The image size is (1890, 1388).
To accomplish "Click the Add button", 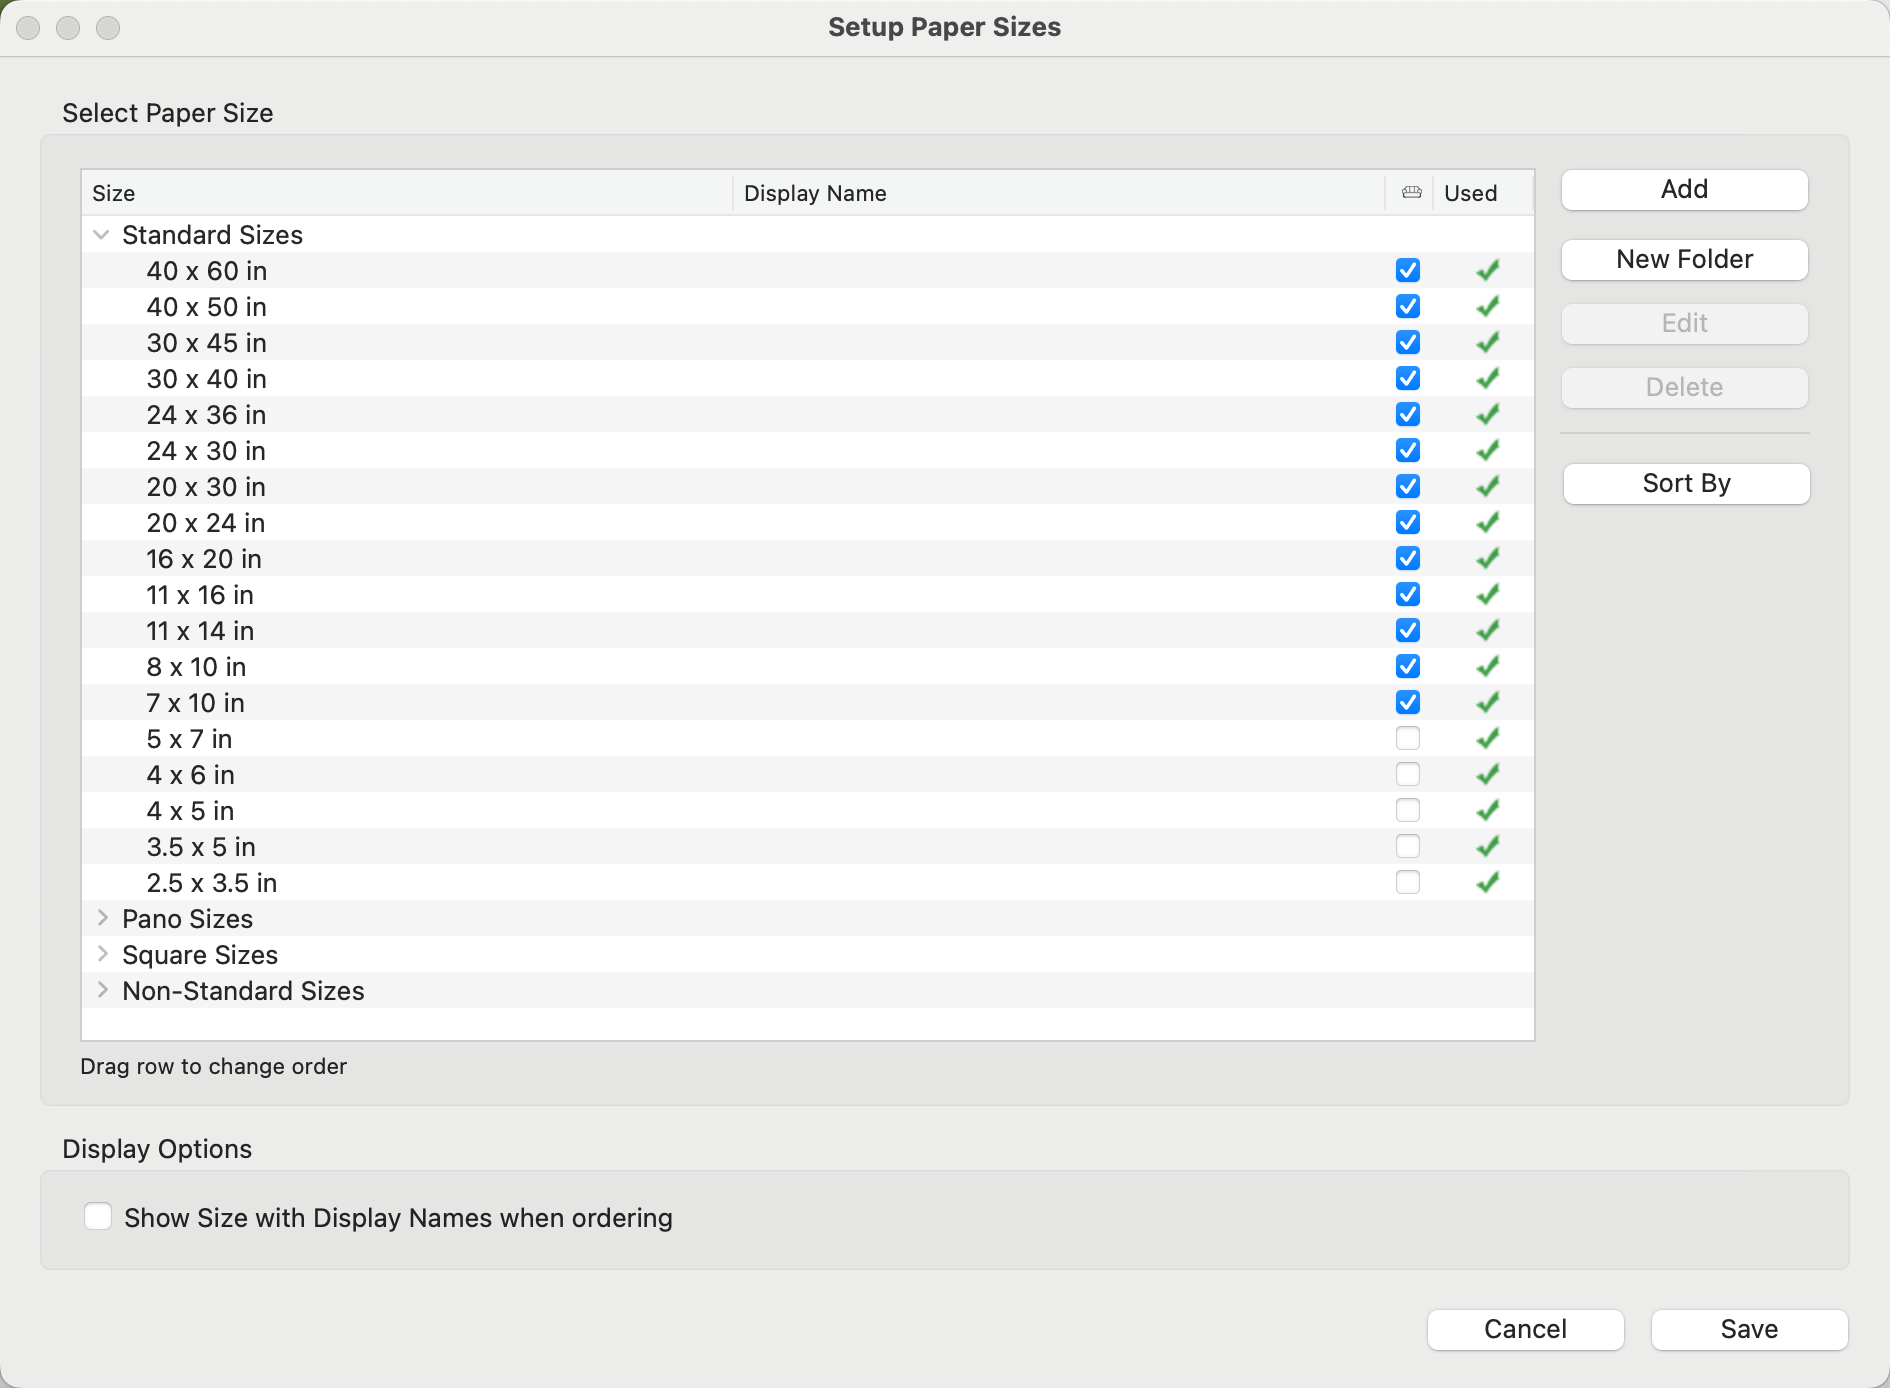I will 1684,190.
